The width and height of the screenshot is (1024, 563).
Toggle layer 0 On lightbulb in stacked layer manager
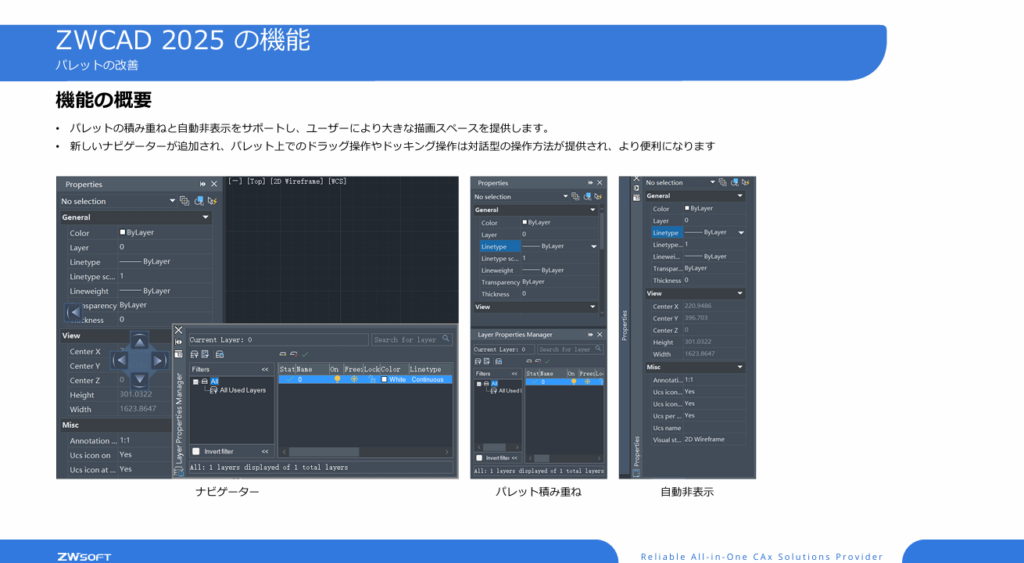tap(573, 382)
